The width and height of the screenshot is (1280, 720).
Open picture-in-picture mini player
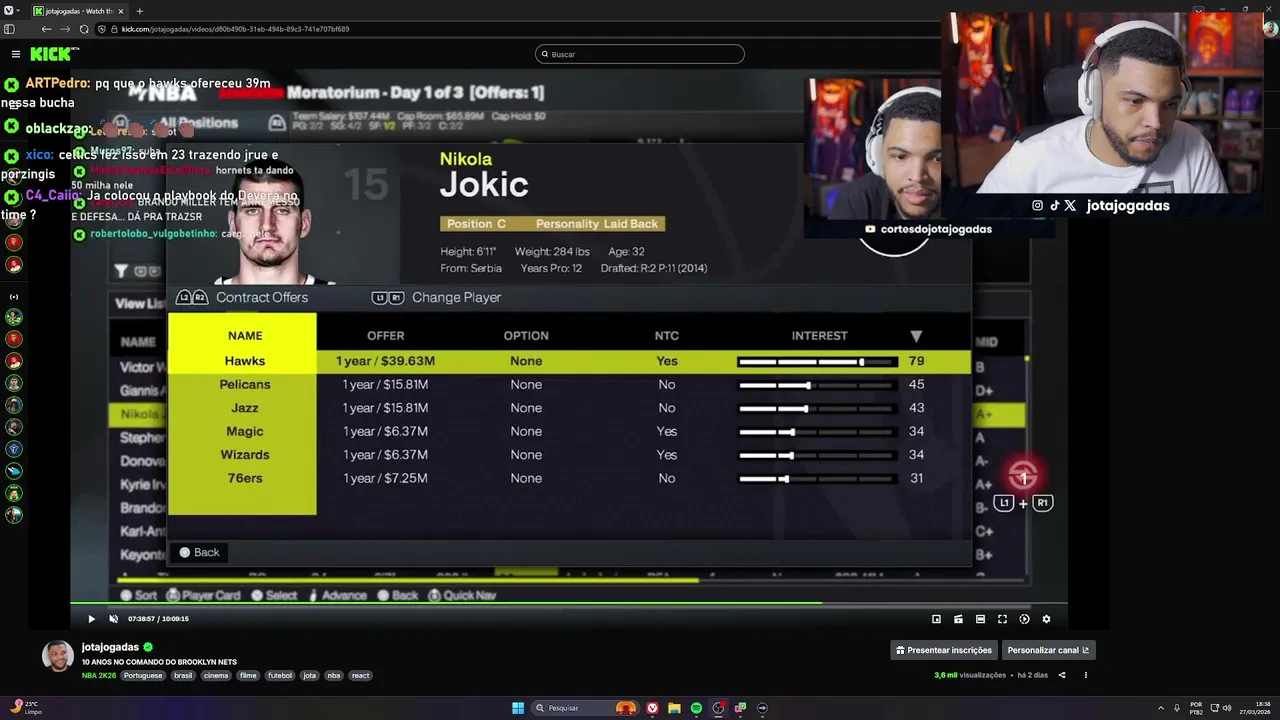click(936, 619)
